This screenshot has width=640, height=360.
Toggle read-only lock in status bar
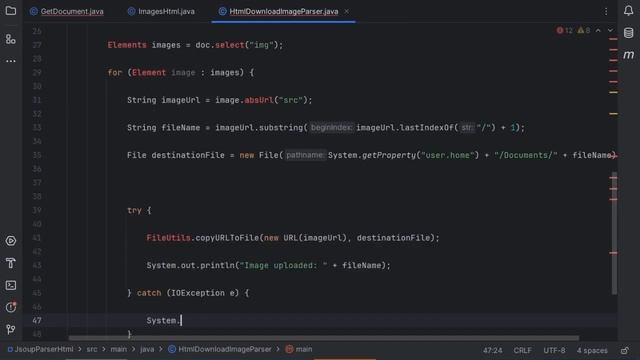click(x=625, y=350)
